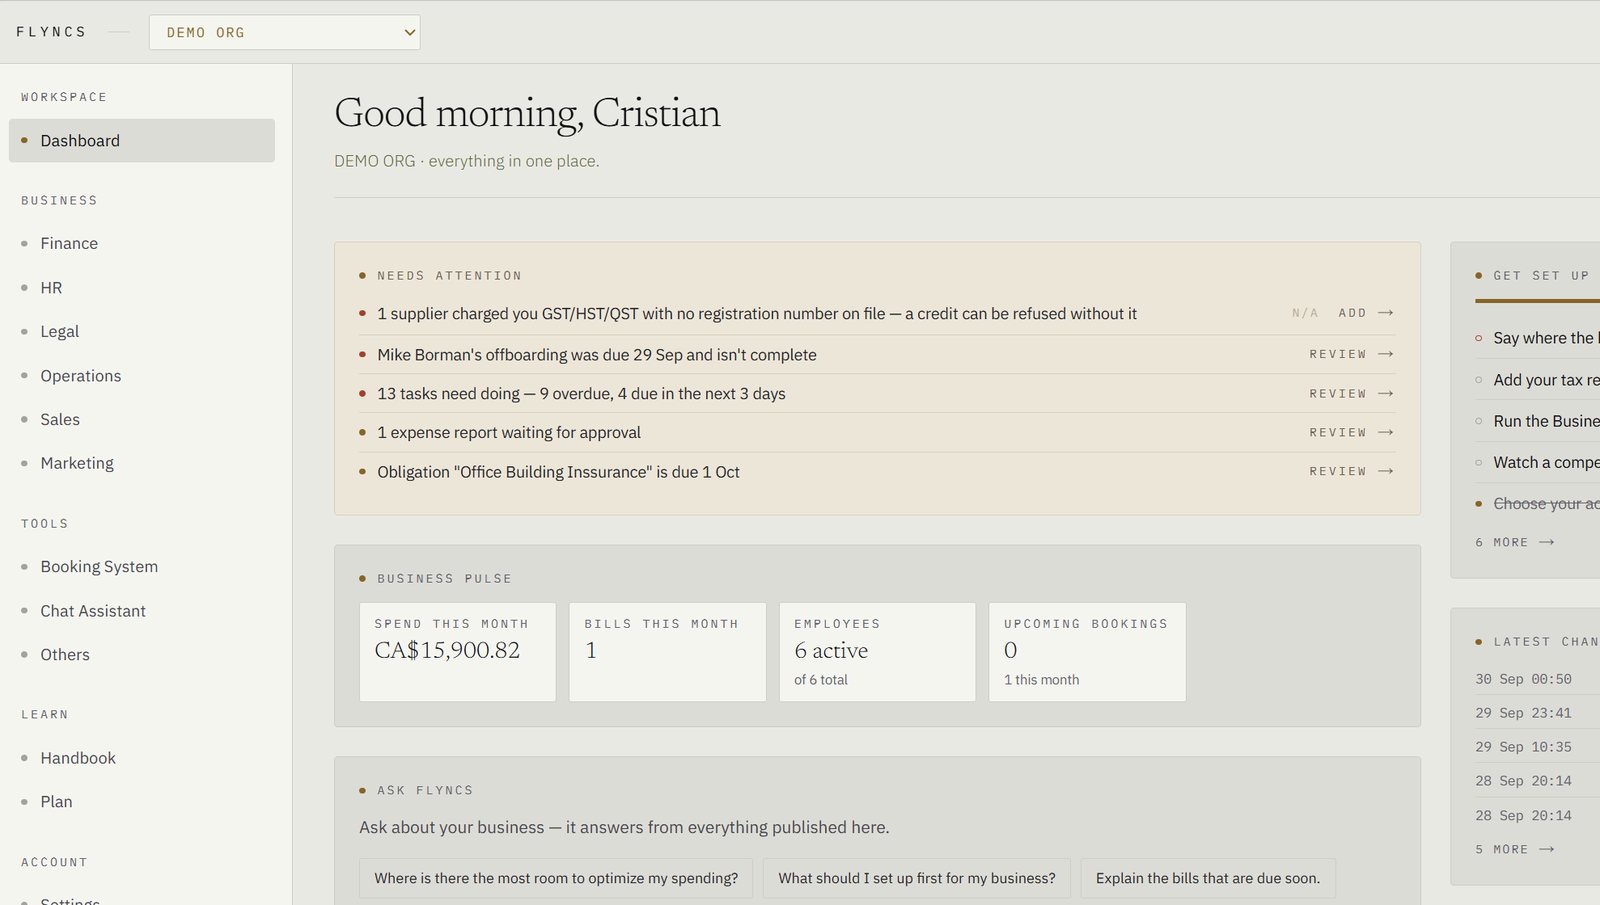Open the 'Run the Busine…' setup step
This screenshot has width=1600, height=905.
(x=1546, y=421)
